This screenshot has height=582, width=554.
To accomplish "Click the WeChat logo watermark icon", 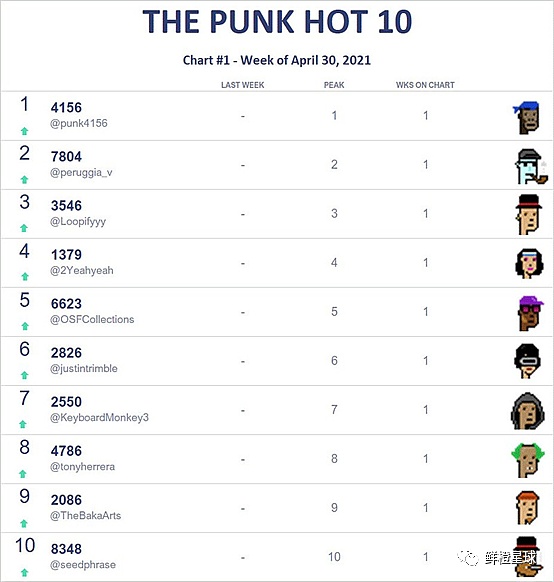I will [x=468, y=558].
